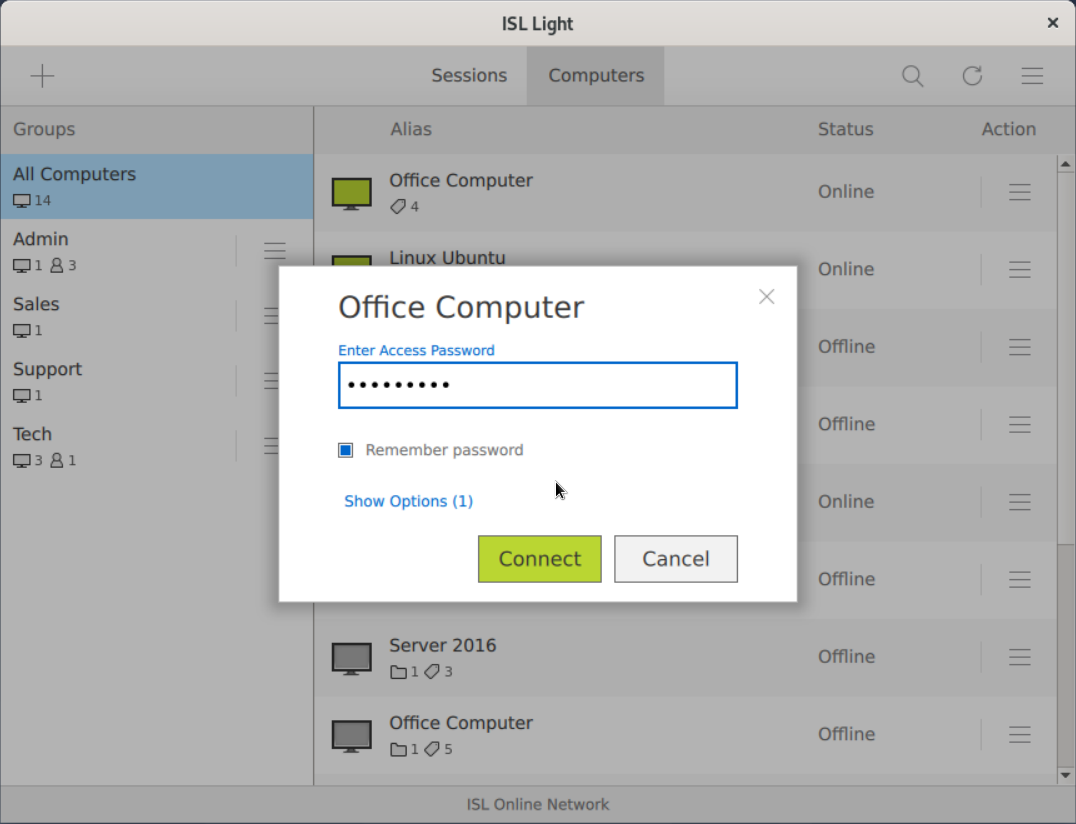Viewport: 1076px width, 824px height.
Task: Click the Connect button
Action: pos(539,559)
